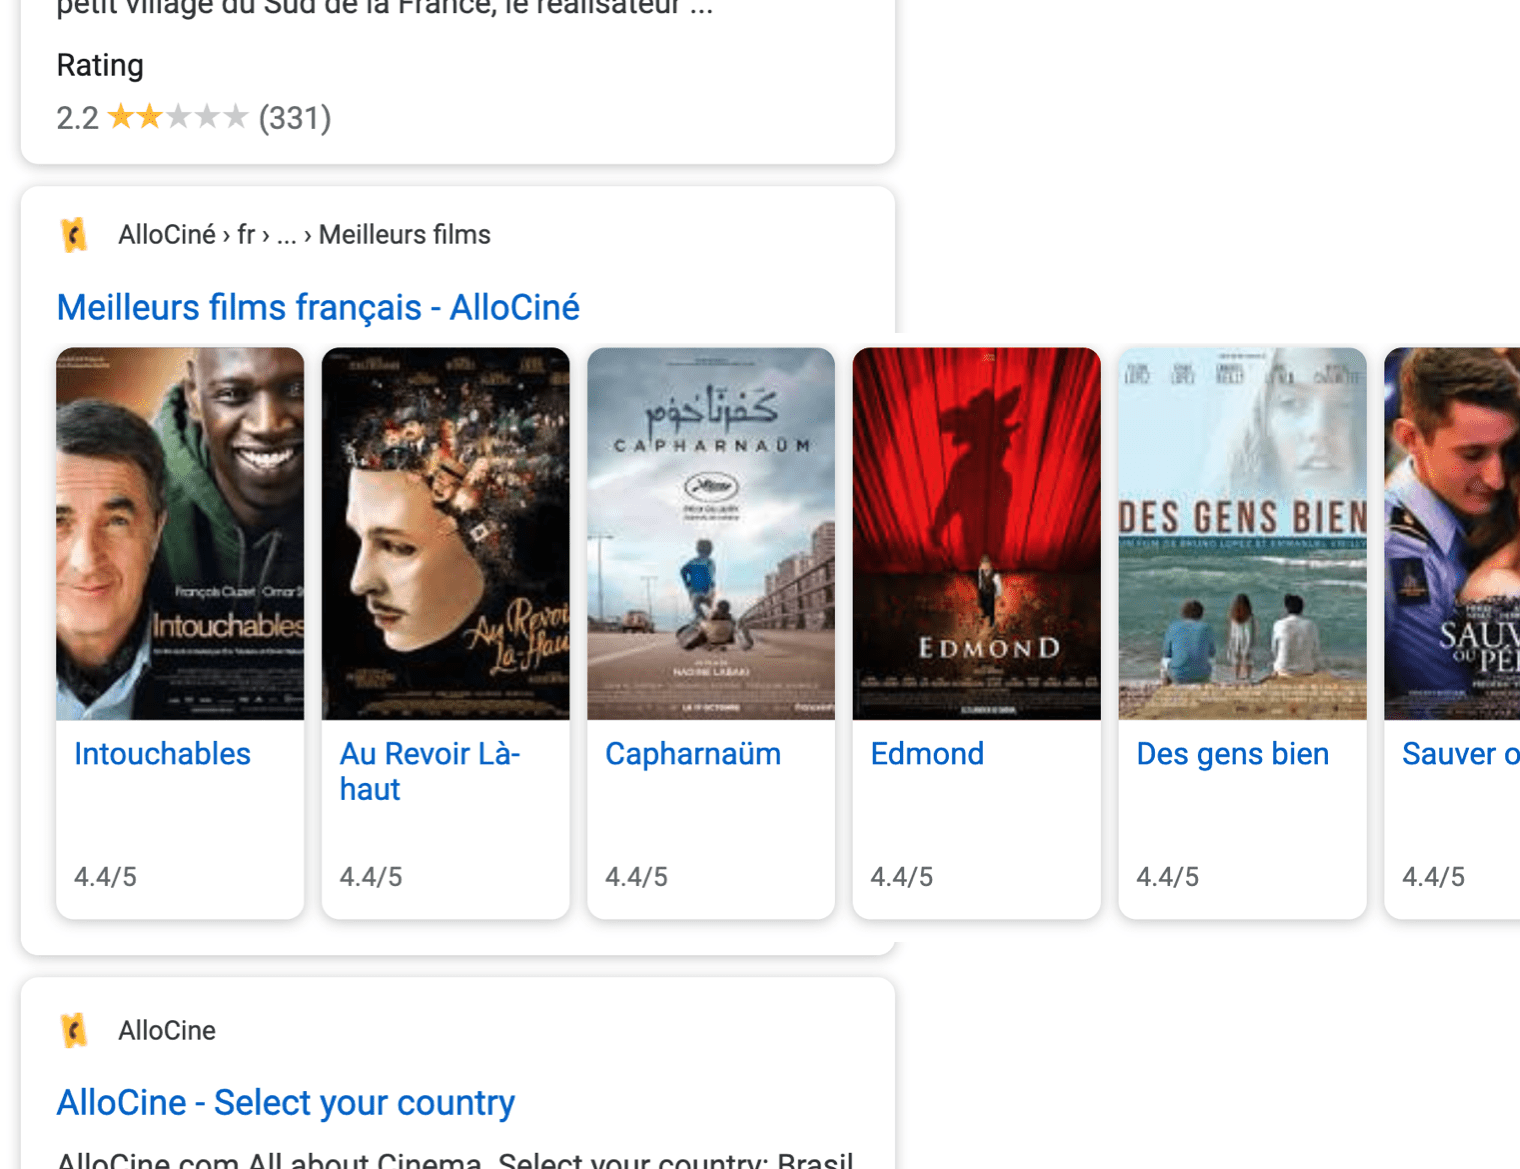Open the 'Sauver o' truncated title link
Screen dimensions: 1520x1169
1461,754
